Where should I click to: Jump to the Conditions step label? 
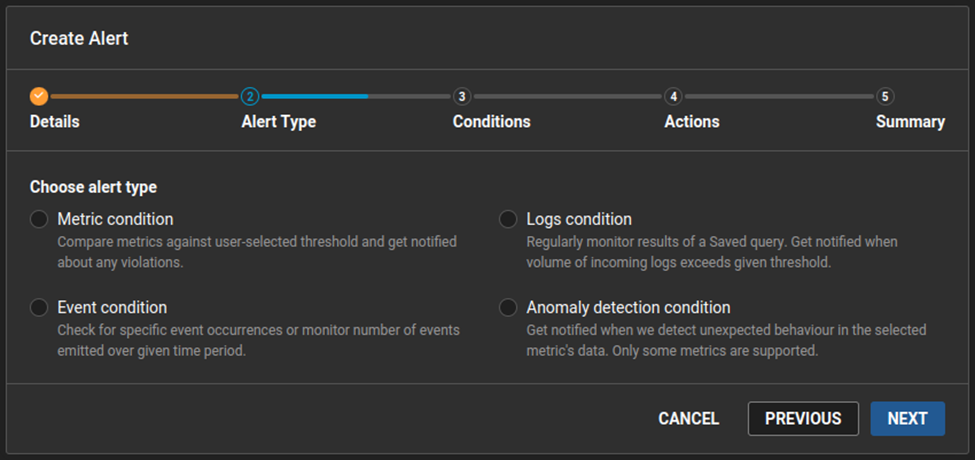[x=491, y=122]
